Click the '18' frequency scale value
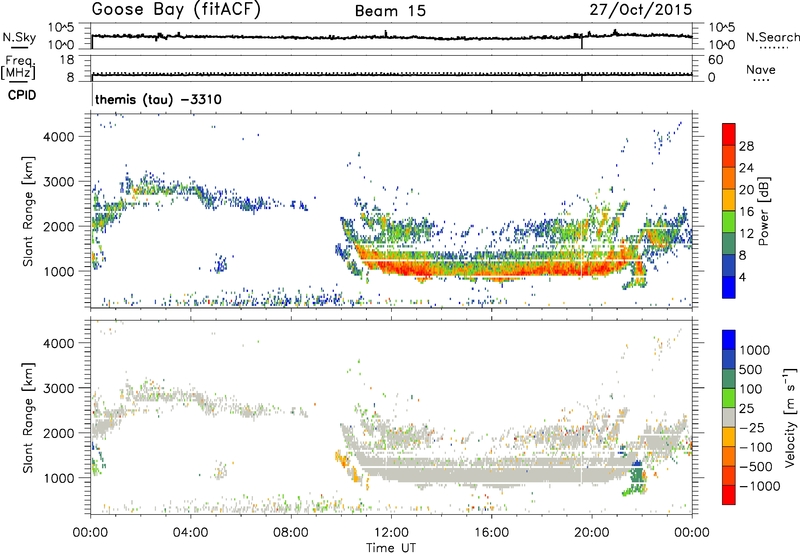 coord(67,60)
